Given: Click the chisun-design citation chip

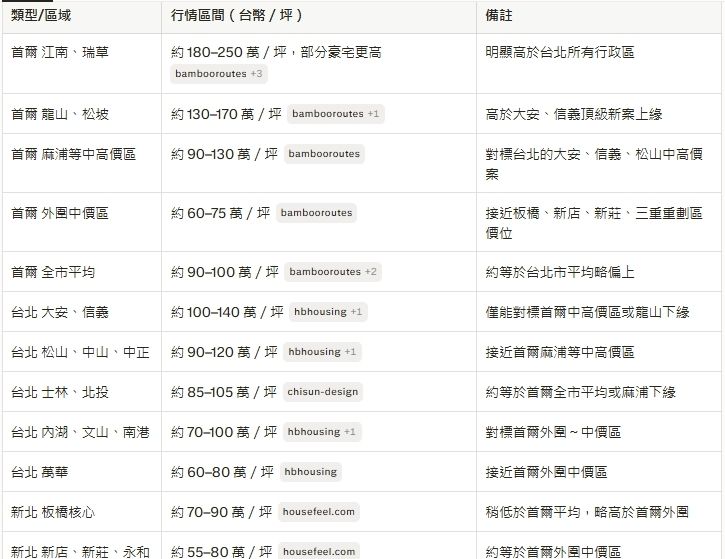Looking at the screenshot, I should pyautogui.click(x=322, y=392).
